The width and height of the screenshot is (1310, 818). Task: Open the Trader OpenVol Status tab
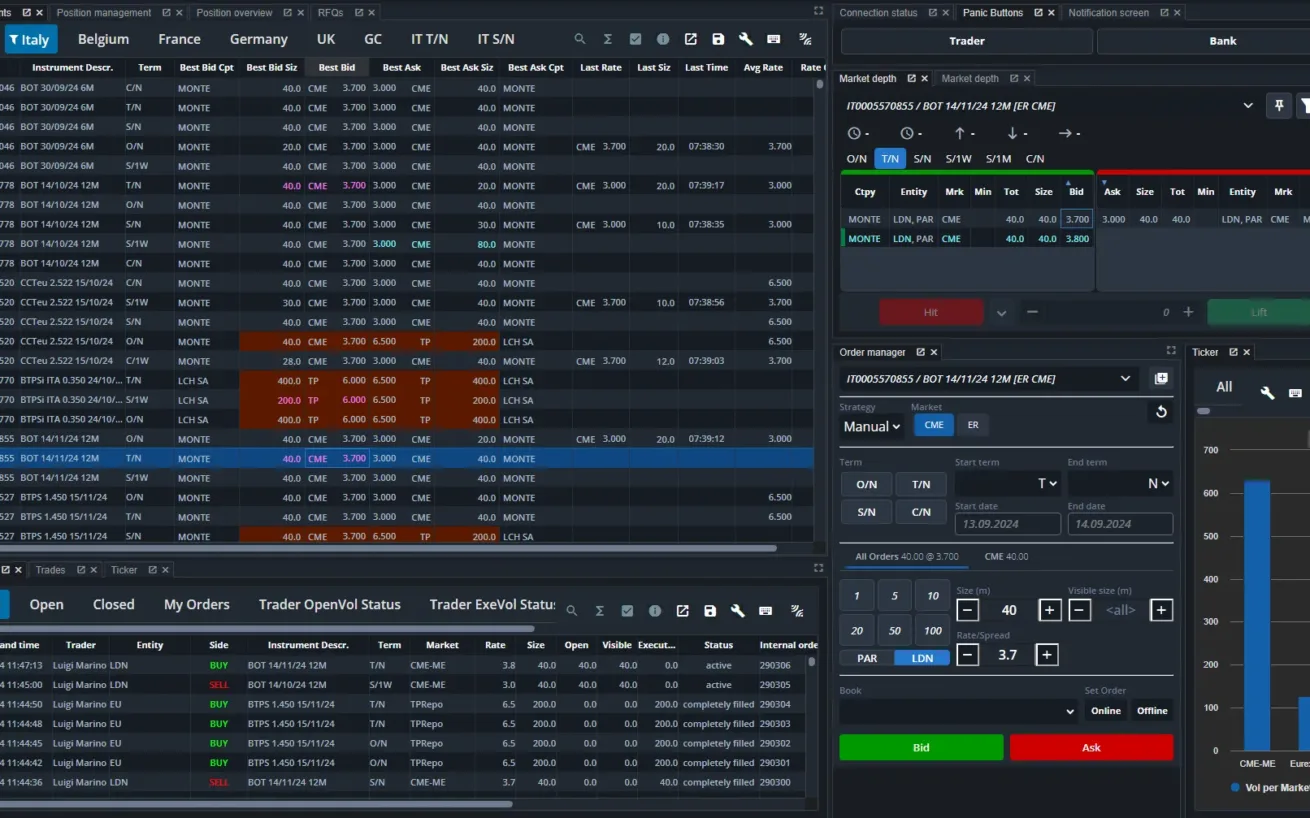point(329,604)
